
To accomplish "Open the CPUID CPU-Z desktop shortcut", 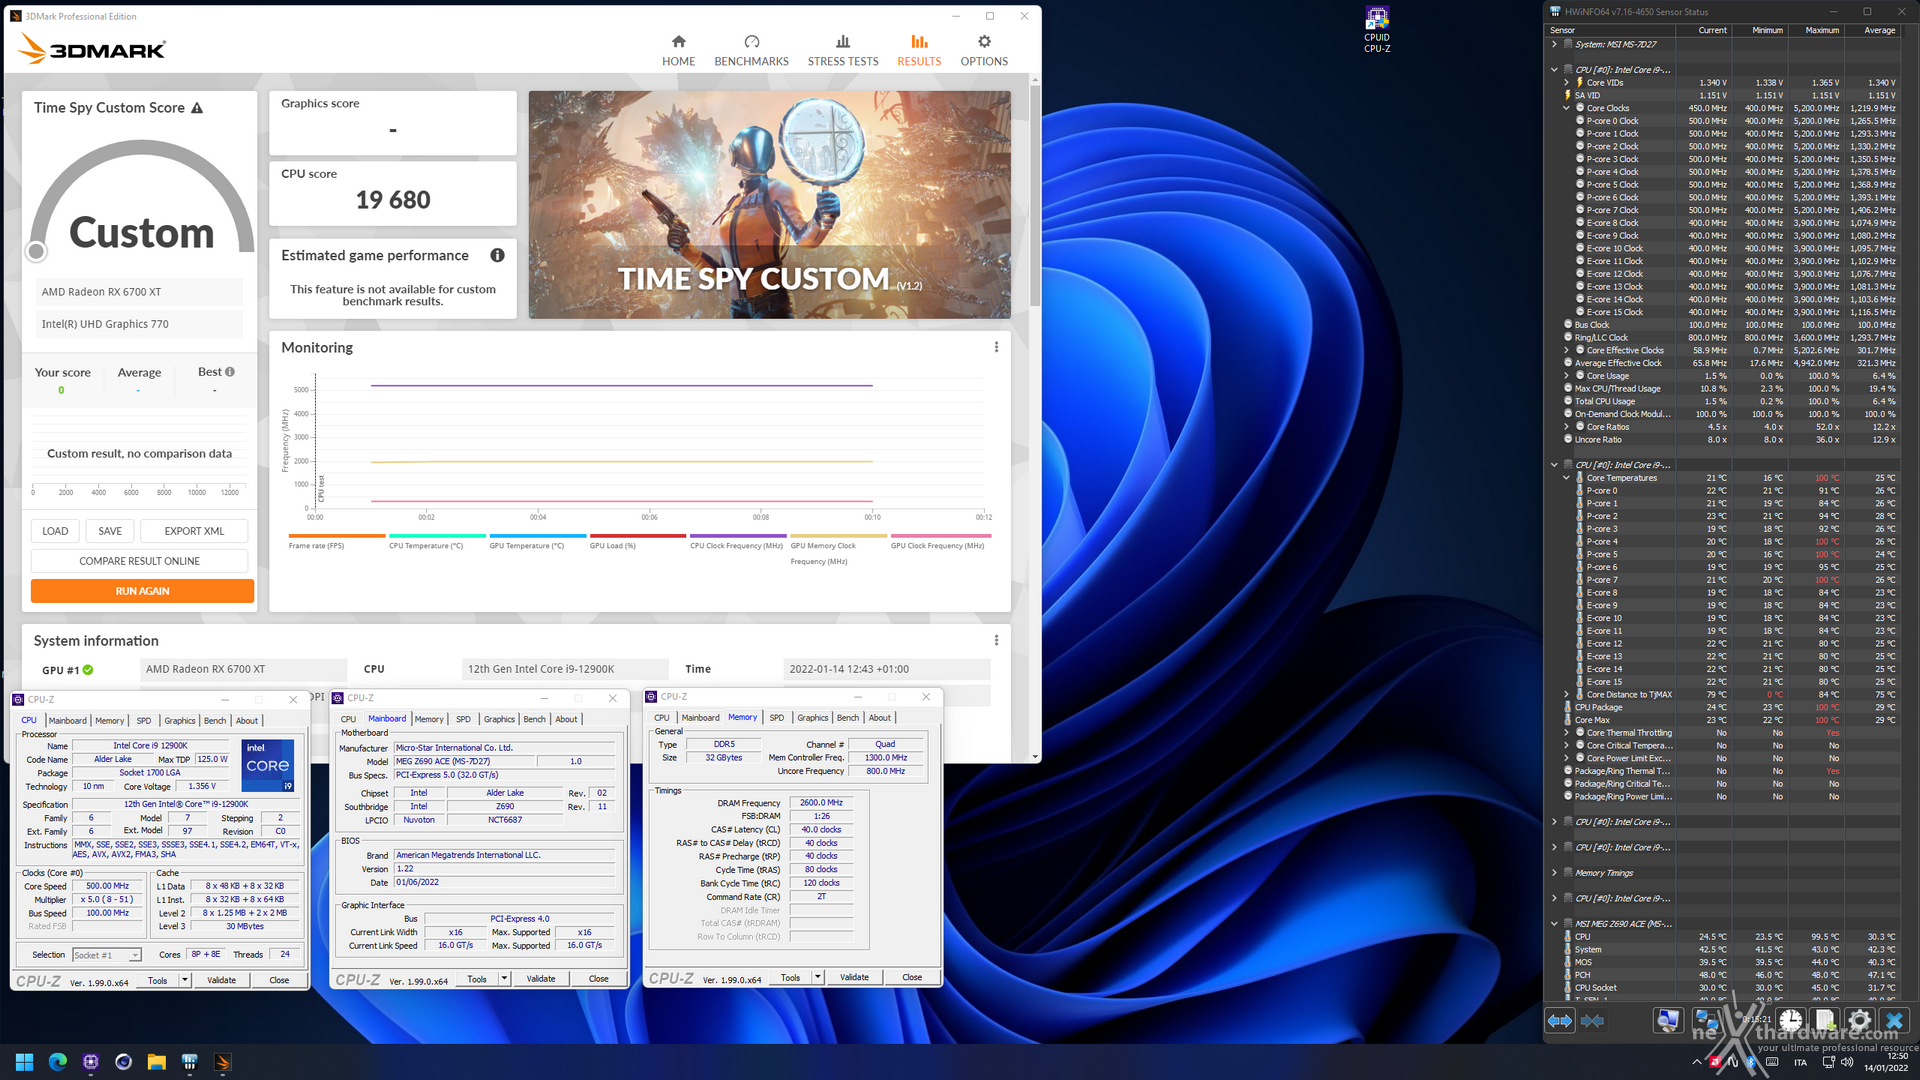I will click(1377, 30).
